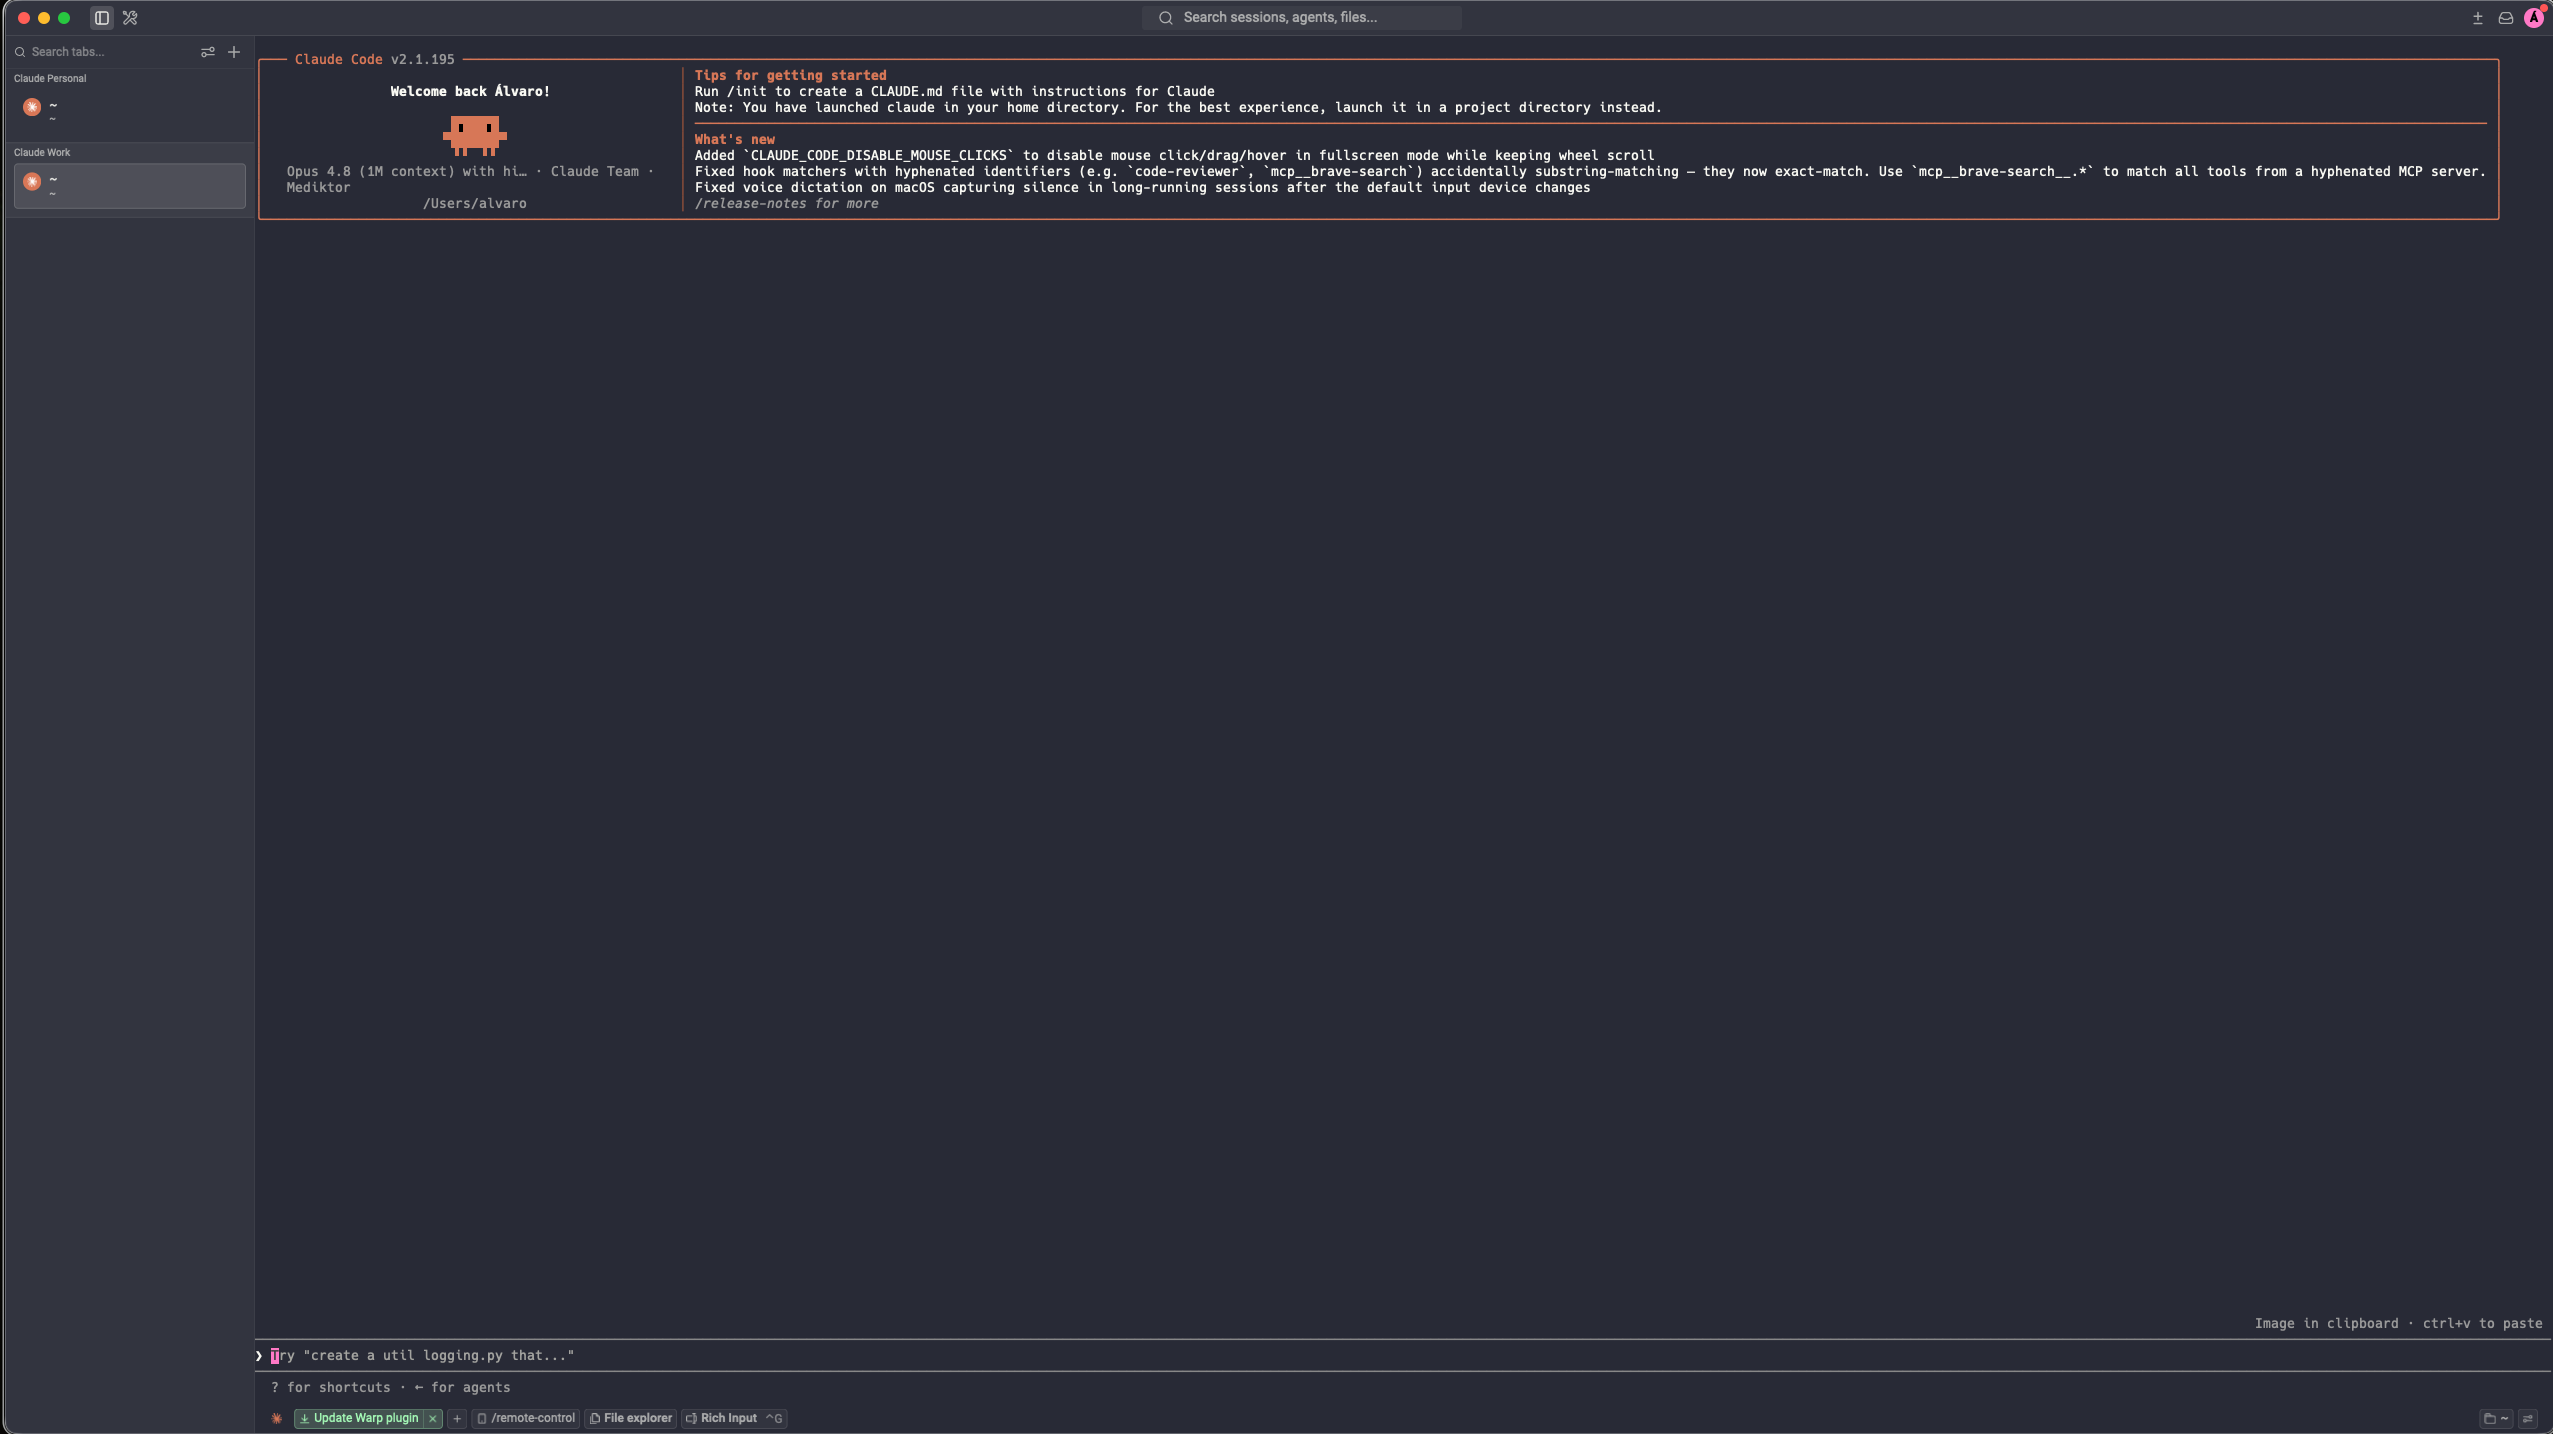Open tab filter settings sliders icon

coord(208,52)
